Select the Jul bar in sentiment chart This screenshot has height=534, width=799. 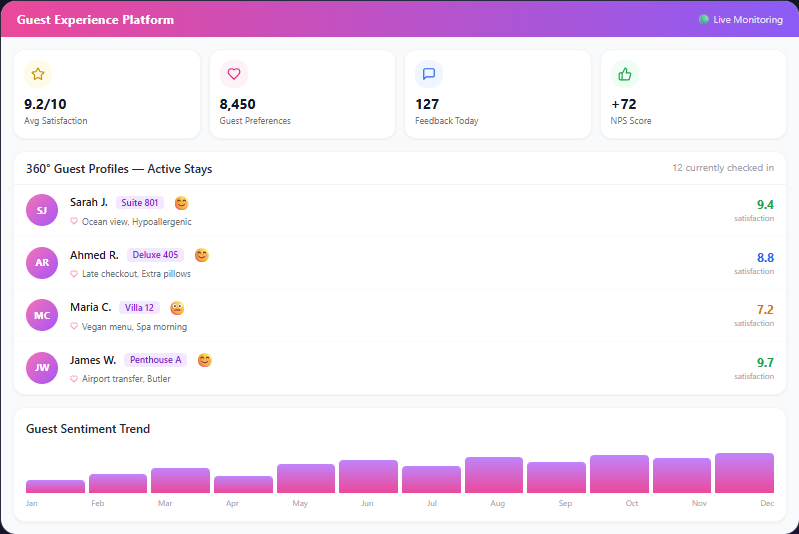[431, 479]
